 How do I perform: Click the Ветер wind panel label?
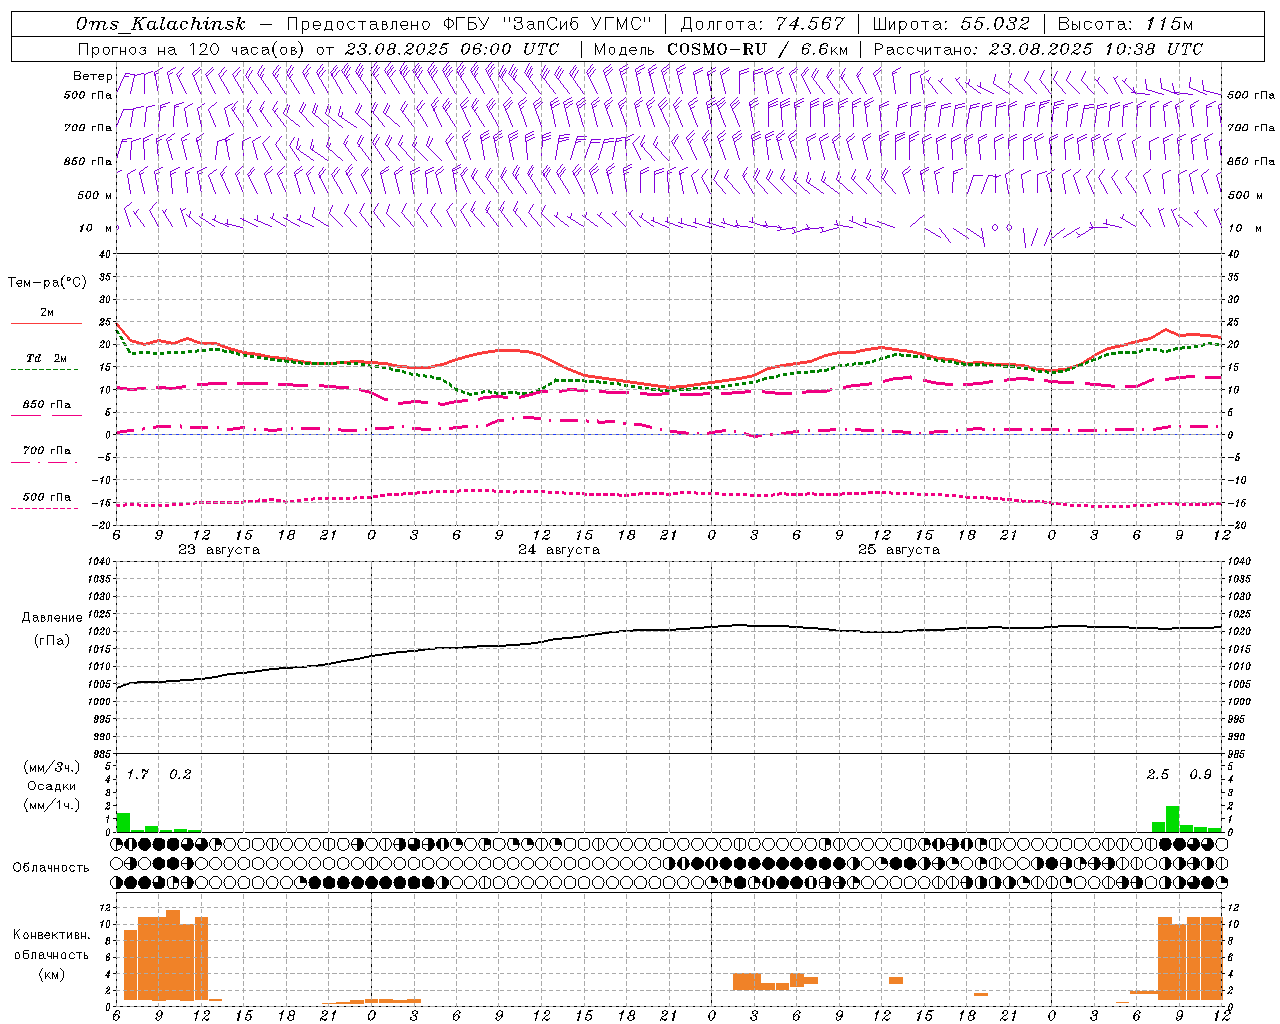click(x=93, y=76)
